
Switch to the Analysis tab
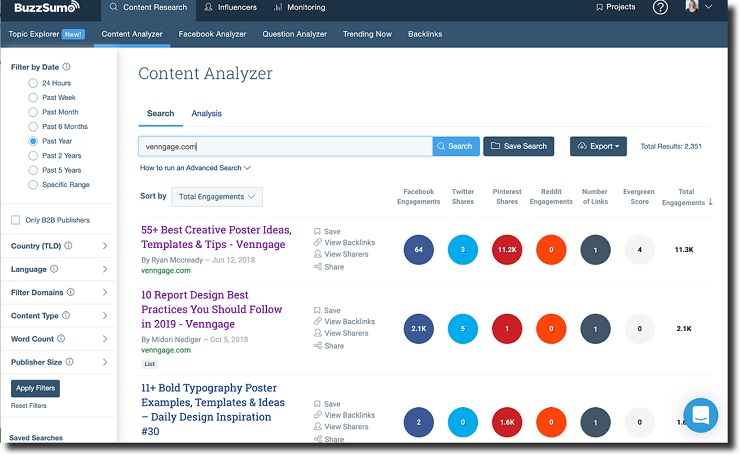(206, 113)
